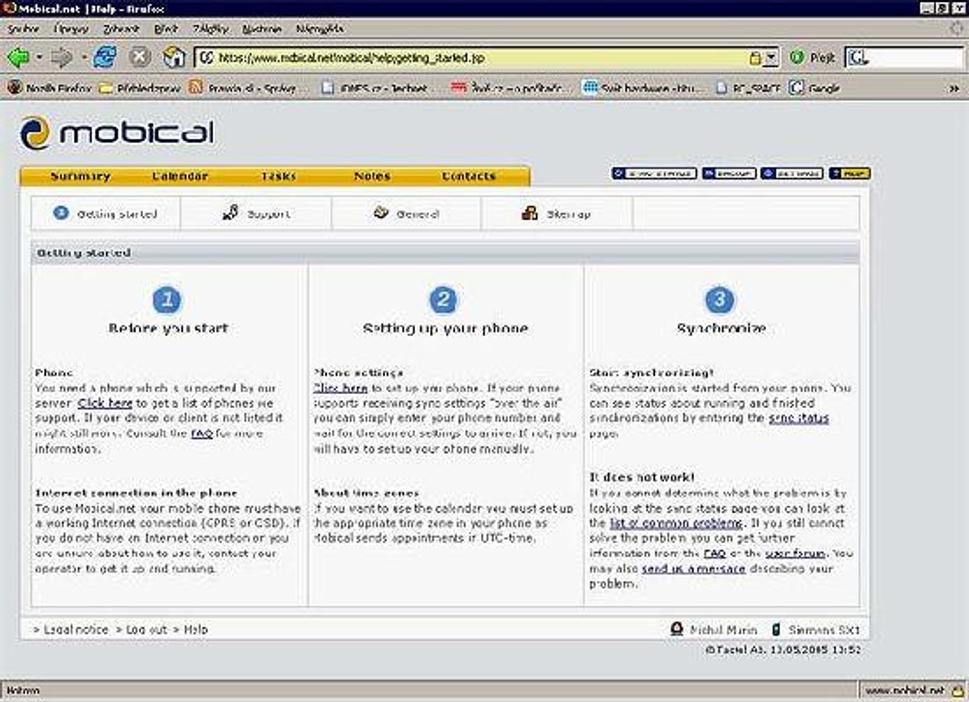This screenshot has height=702, width=969.
Task: Click the site icon in the address bar
Action: (x=206, y=57)
